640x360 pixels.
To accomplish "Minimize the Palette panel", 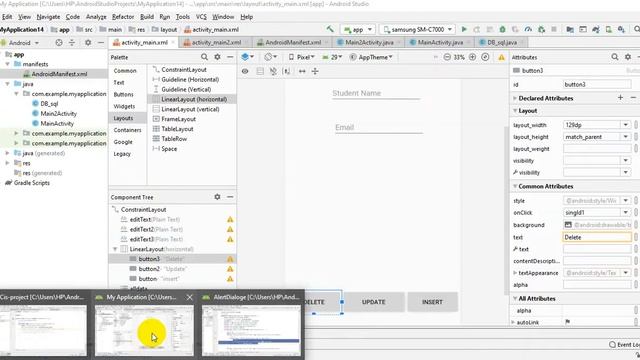I will click(x=230, y=57).
